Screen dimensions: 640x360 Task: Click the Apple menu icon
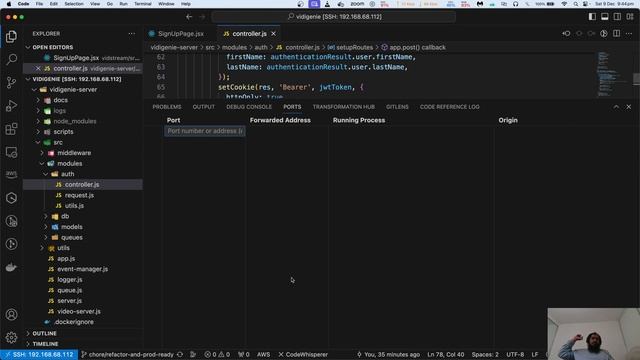(x=9, y=4)
